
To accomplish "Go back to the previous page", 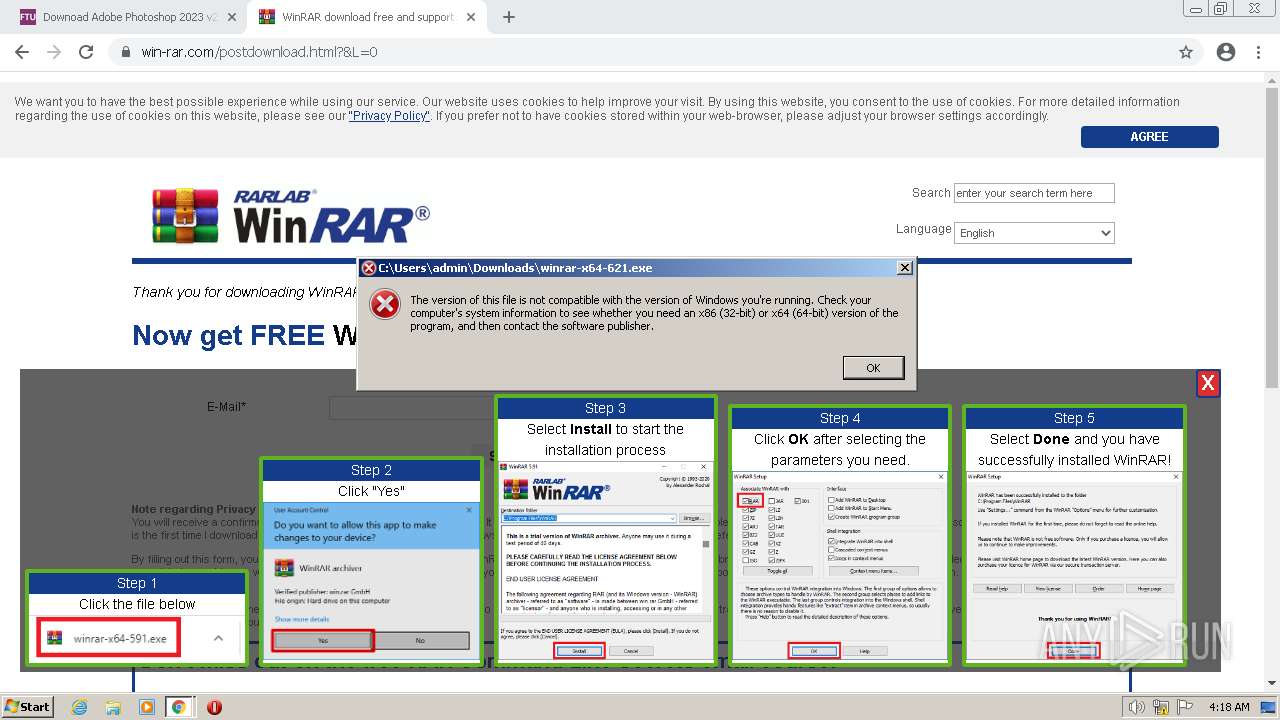I will (22, 52).
